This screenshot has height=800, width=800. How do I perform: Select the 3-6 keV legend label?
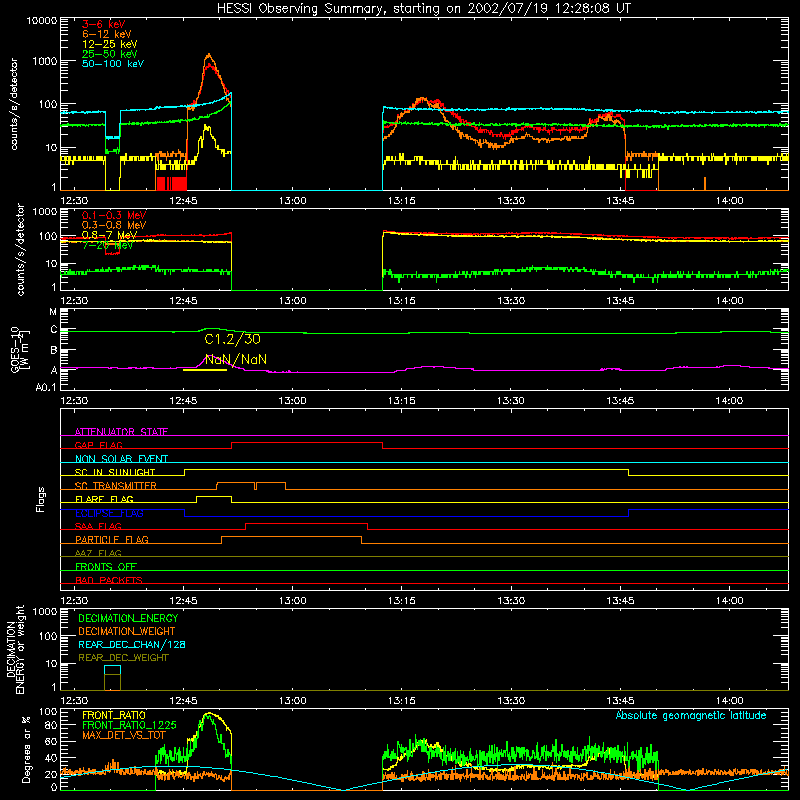(104, 24)
